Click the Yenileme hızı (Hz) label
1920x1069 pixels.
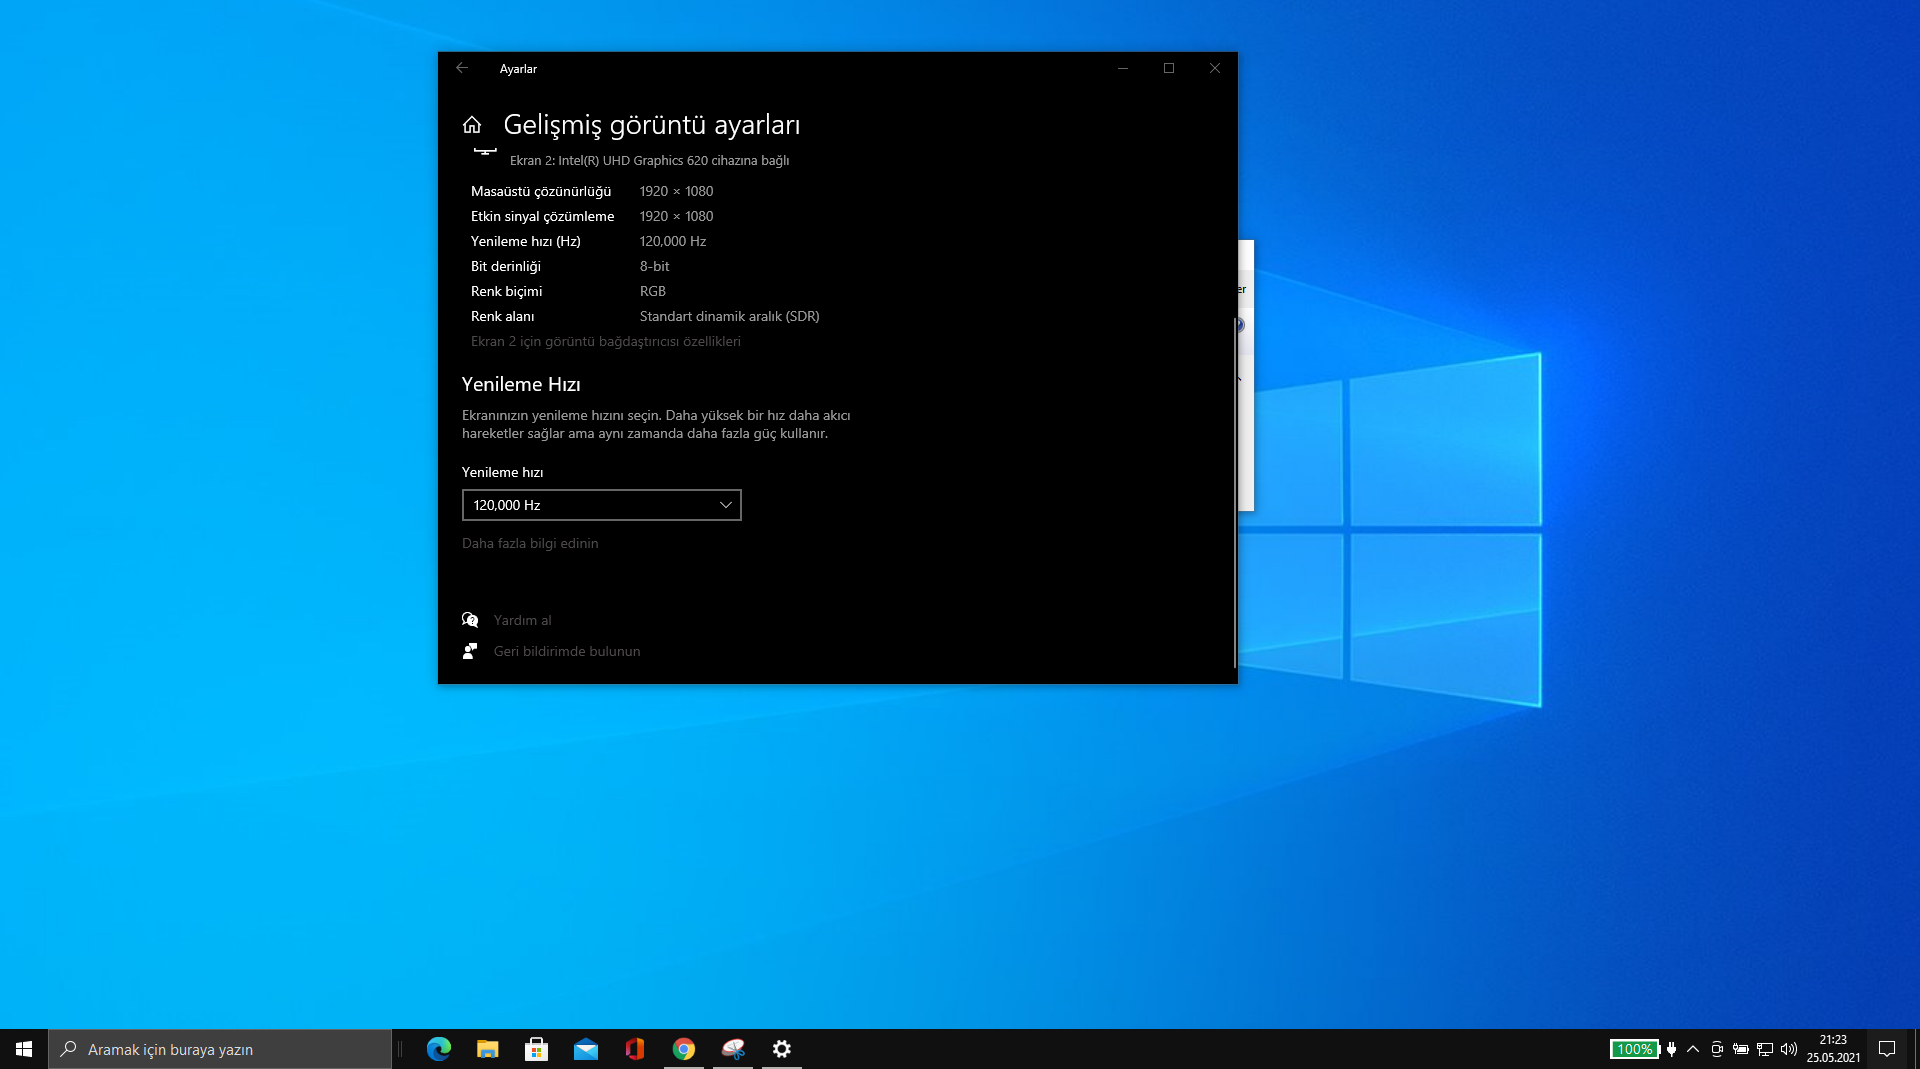525,241
